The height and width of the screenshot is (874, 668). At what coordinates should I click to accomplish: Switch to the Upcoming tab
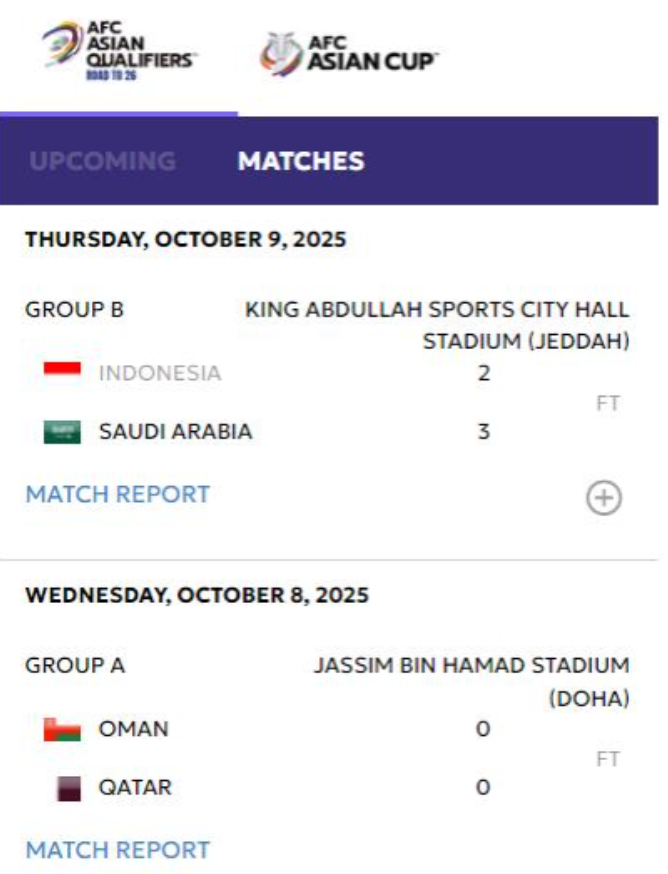coord(102,161)
